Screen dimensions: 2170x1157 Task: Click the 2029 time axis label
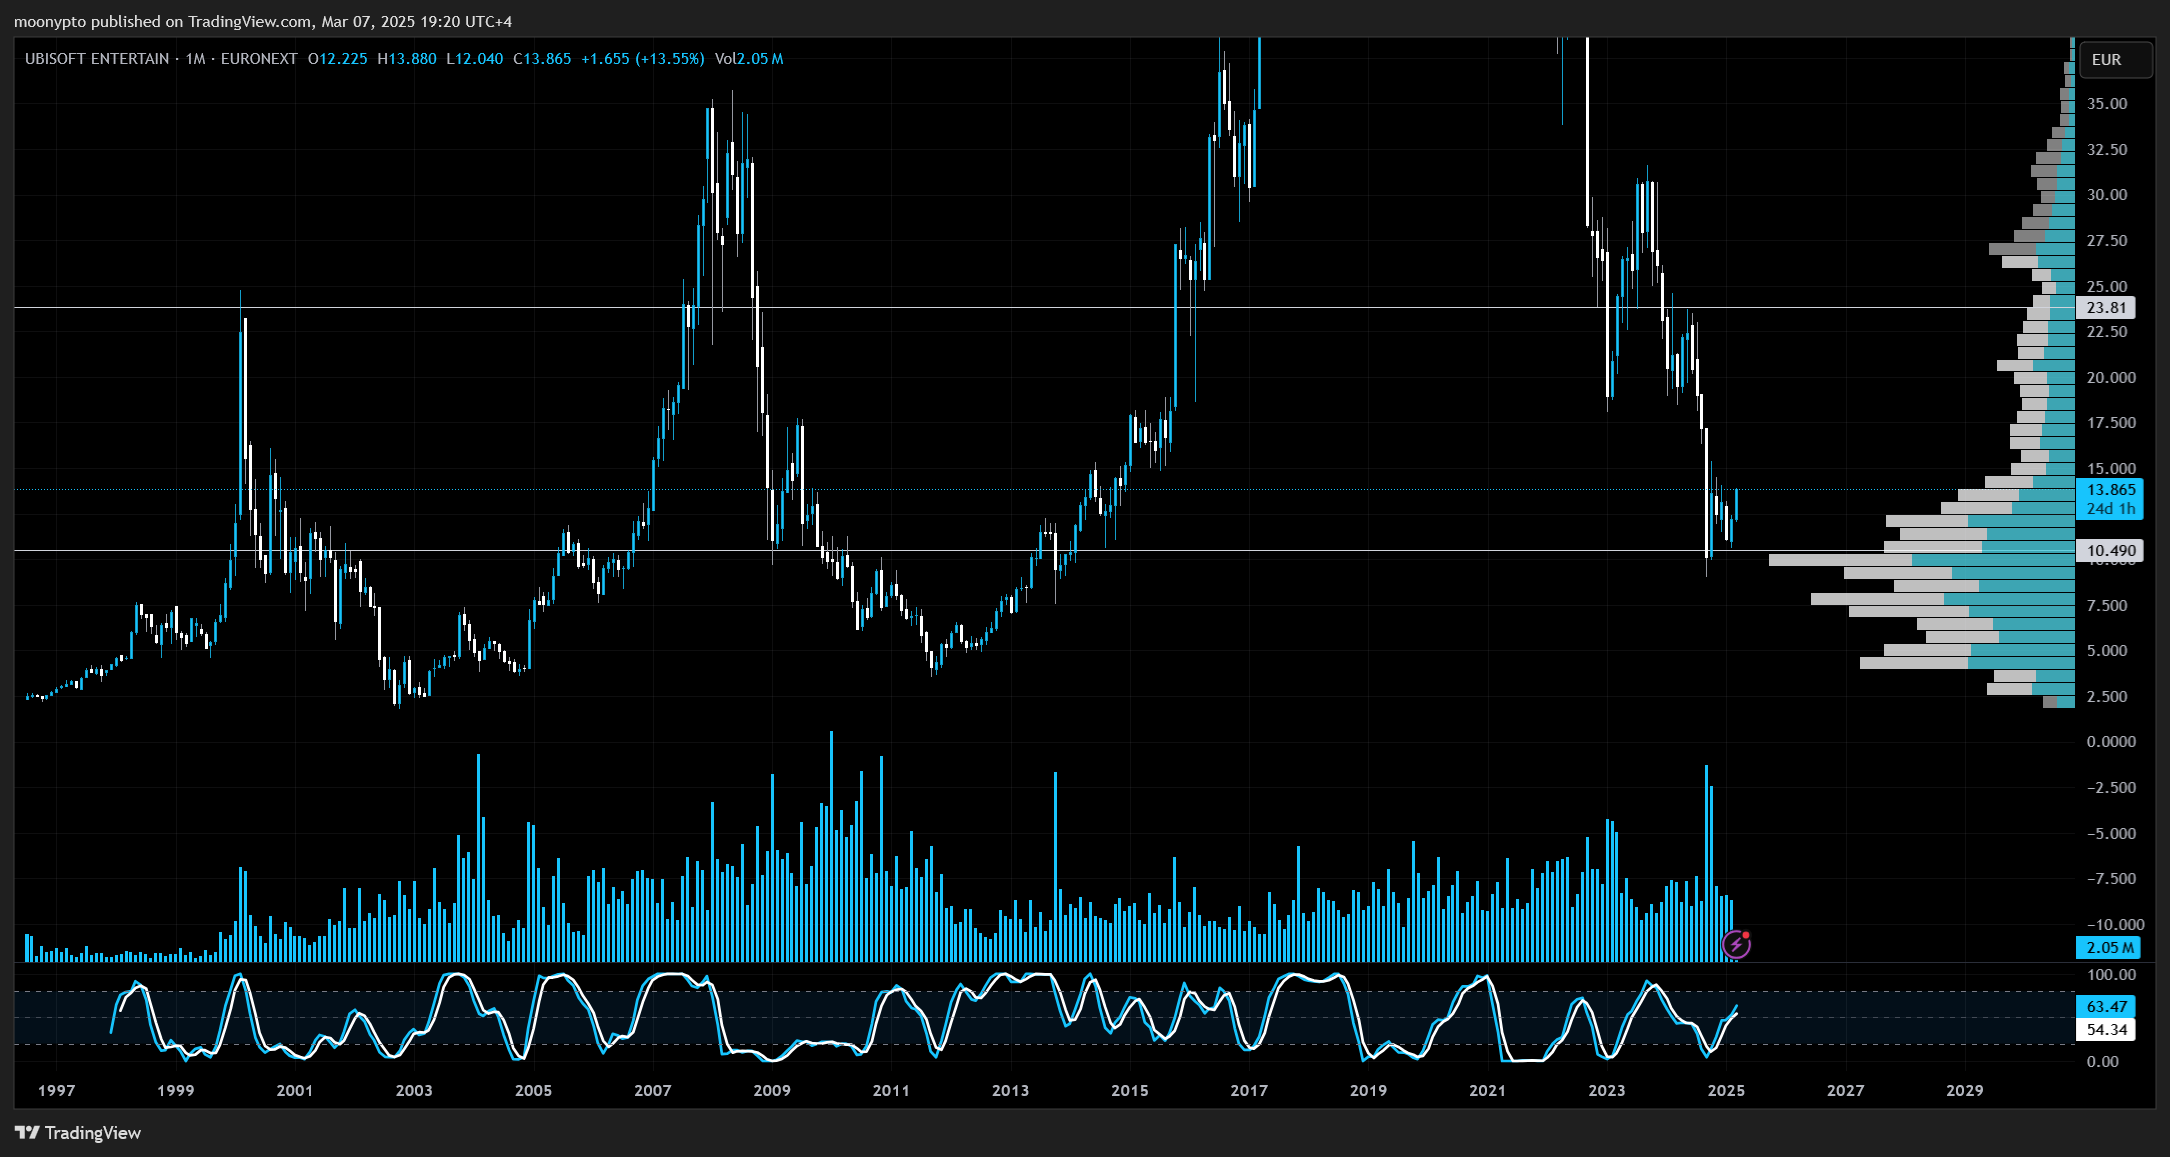tap(1965, 1091)
